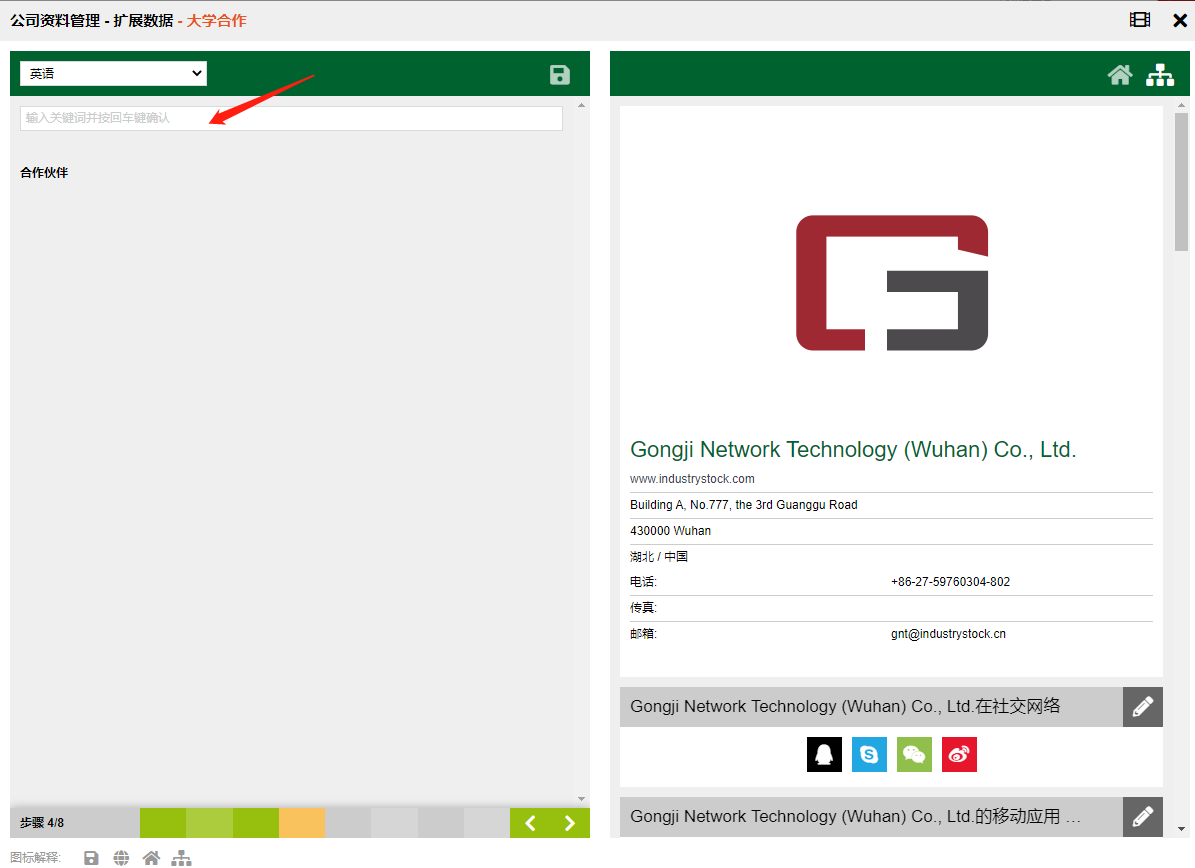Screen dimensions: 1195x868
Task: Click the sitemap icon in the right green header
Action: coord(1160,75)
